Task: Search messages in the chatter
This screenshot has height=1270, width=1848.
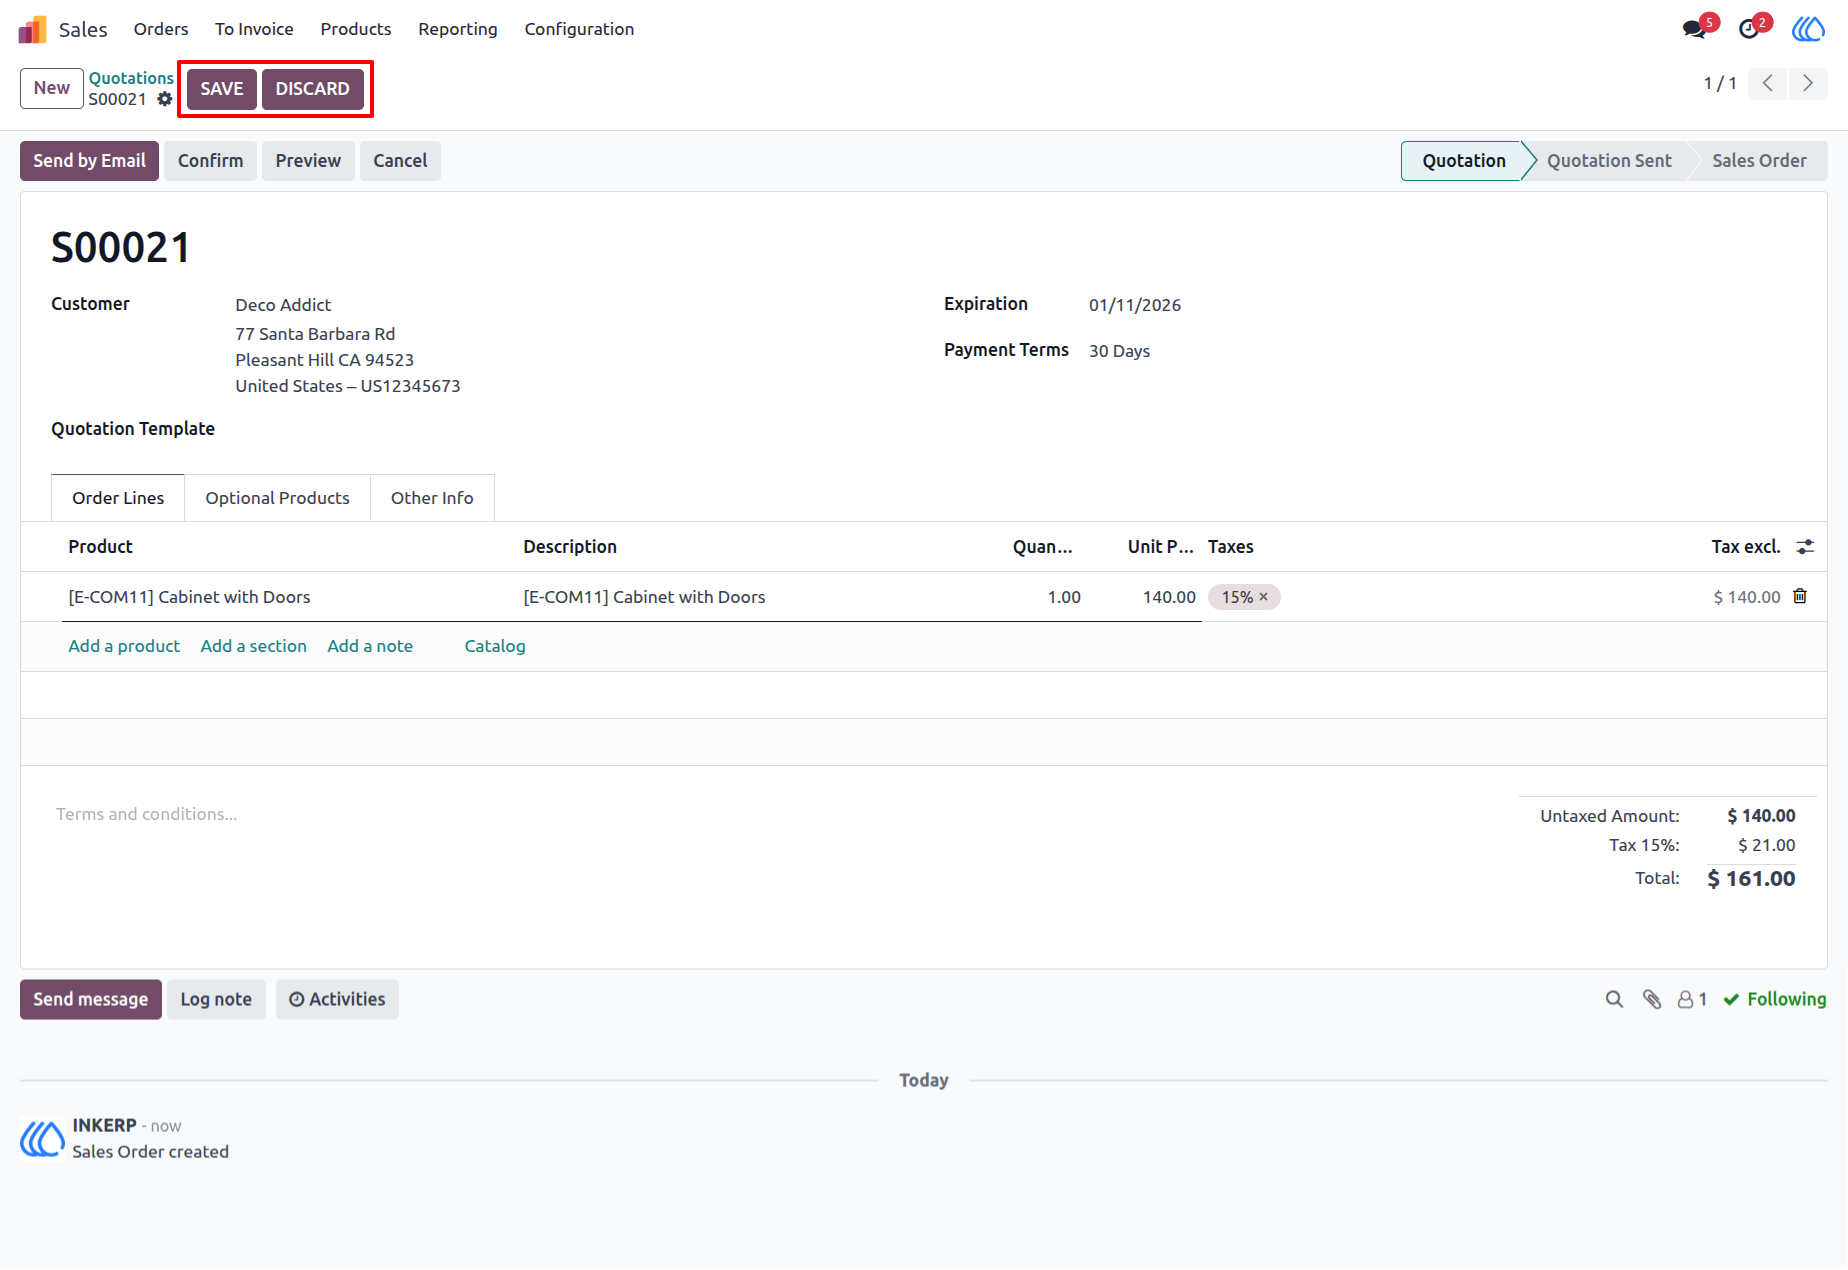Action: click(x=1614, y=999)
